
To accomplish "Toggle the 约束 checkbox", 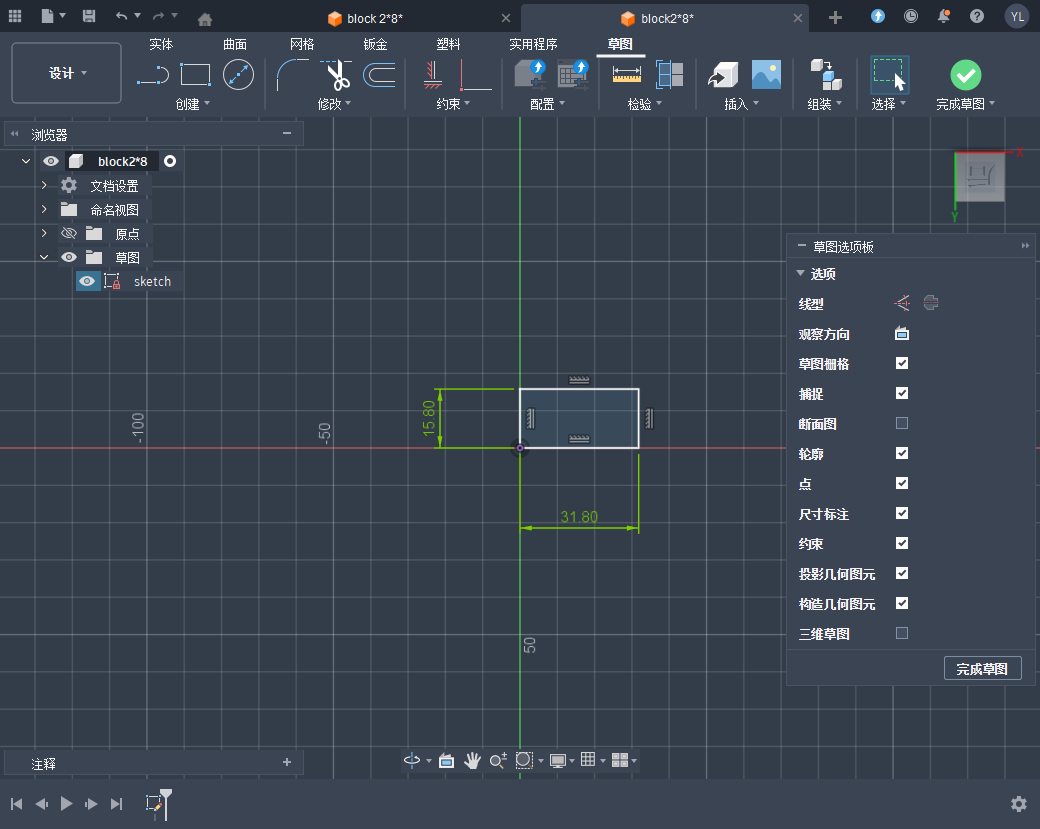I will tap(902, 543).
